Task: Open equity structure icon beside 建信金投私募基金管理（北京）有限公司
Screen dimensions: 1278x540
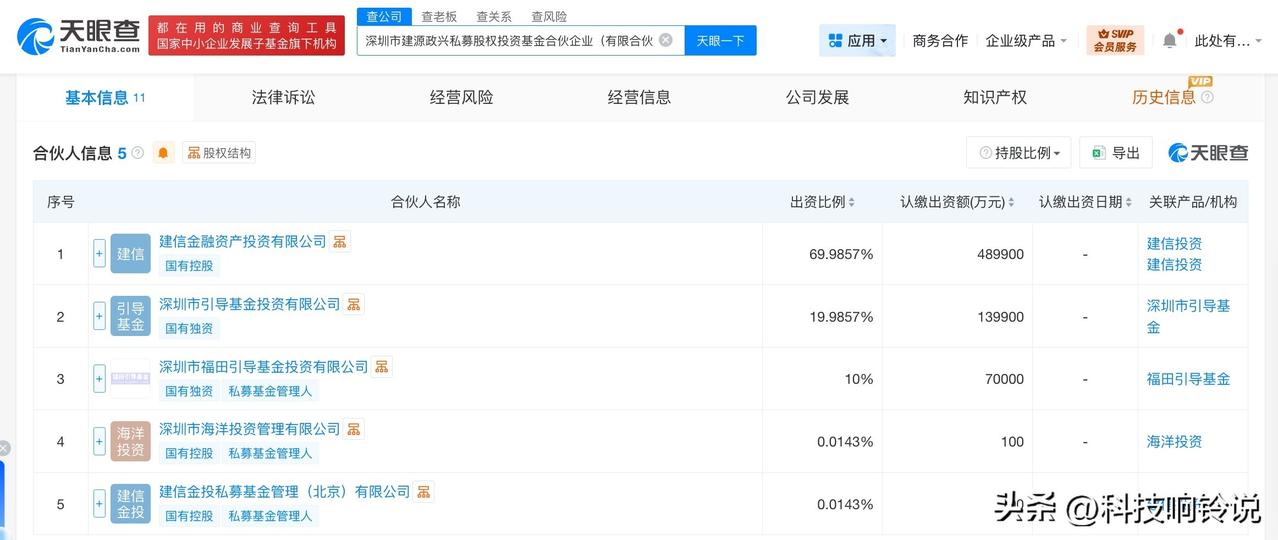Action: pos(424,492)
